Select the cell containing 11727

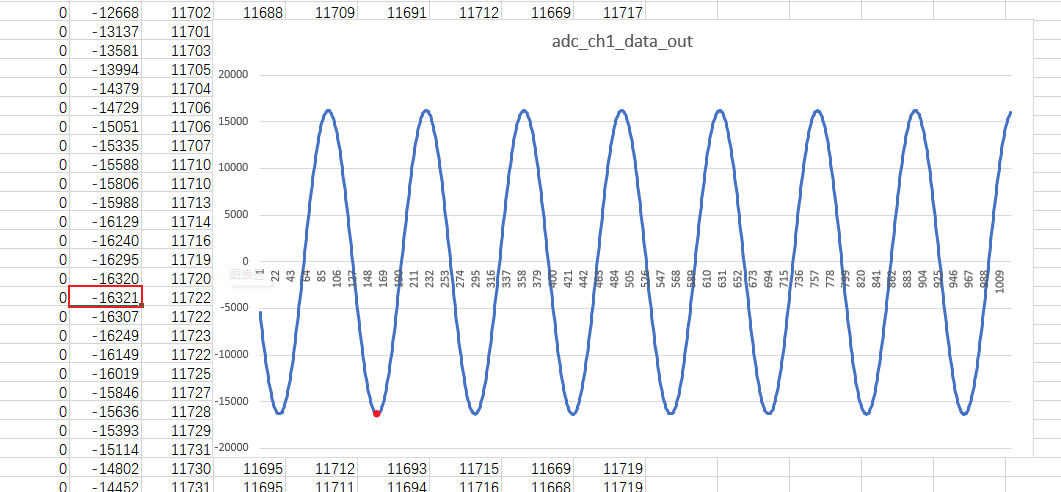coord(178,393)
